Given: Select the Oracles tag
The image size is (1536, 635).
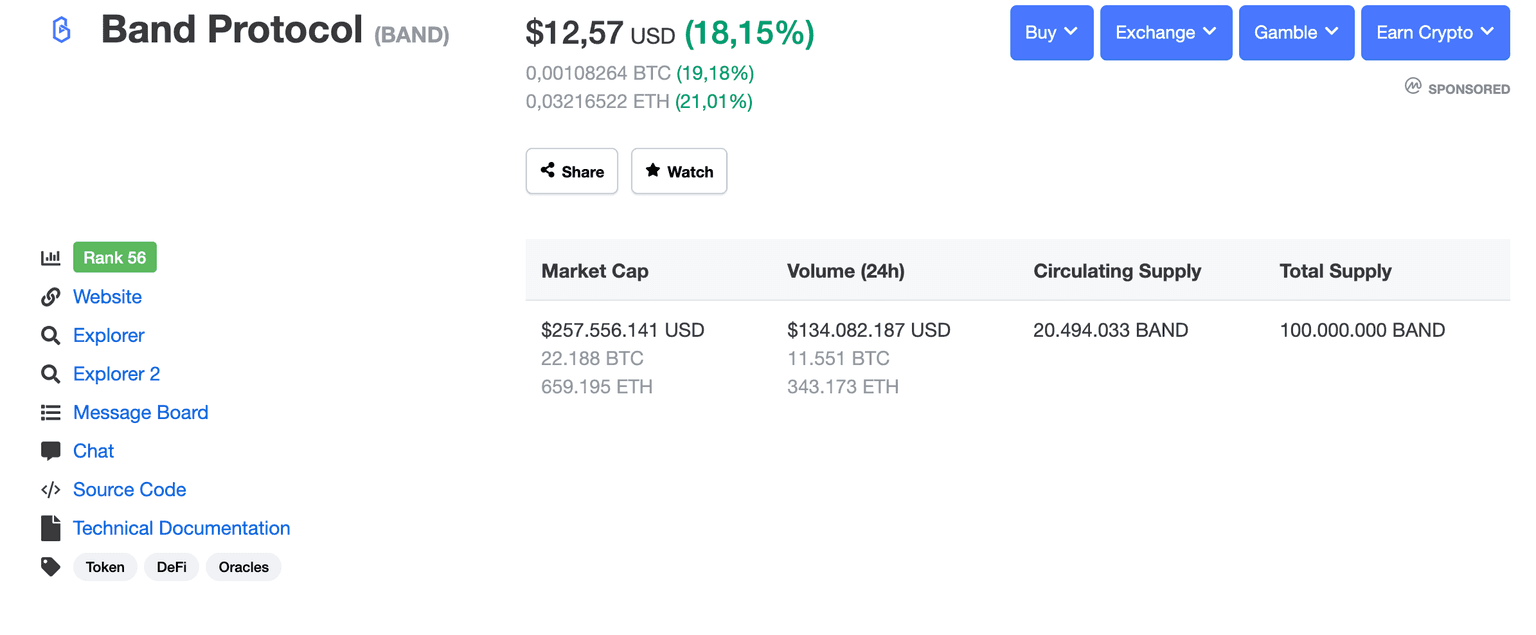Looking at the screenshot, I should (244, 567).
